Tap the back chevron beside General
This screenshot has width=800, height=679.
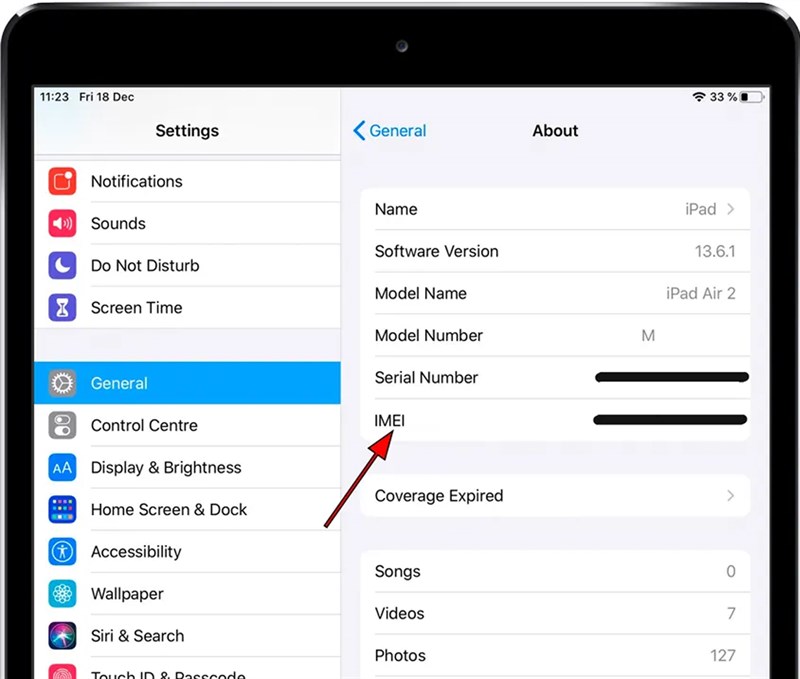click(x=359, y=131)
